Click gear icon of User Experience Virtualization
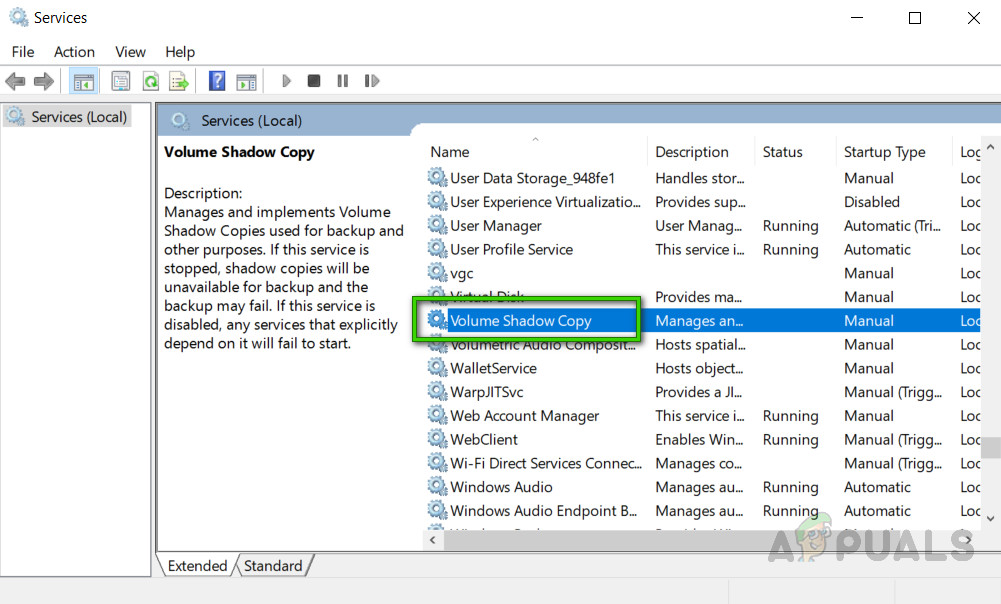 (437, 201)
